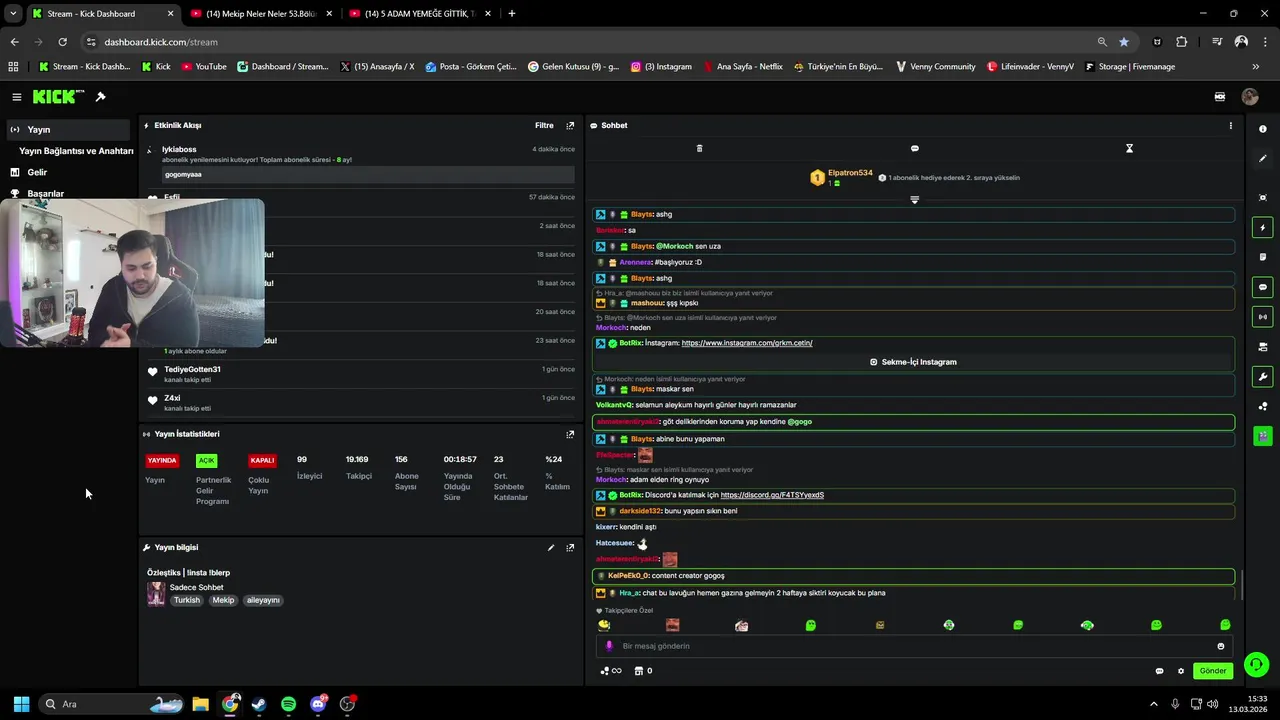Open Filtre in Etkinlik Akışı panel
Viewport: 1280px width, 720px height.
point(544,126)
